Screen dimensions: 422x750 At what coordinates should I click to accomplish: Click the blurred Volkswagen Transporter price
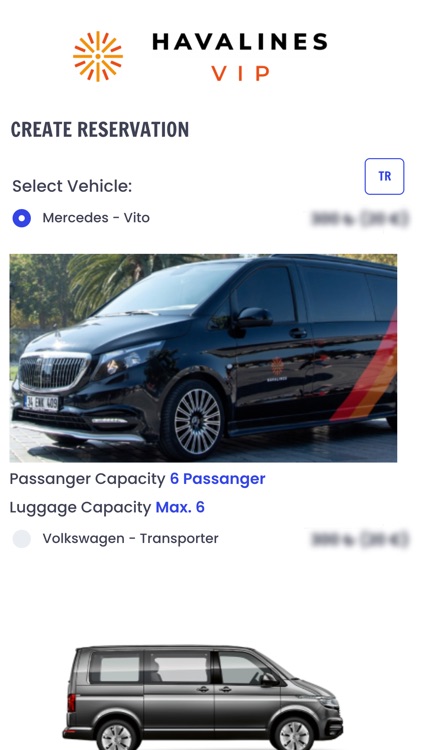[360, 539]
